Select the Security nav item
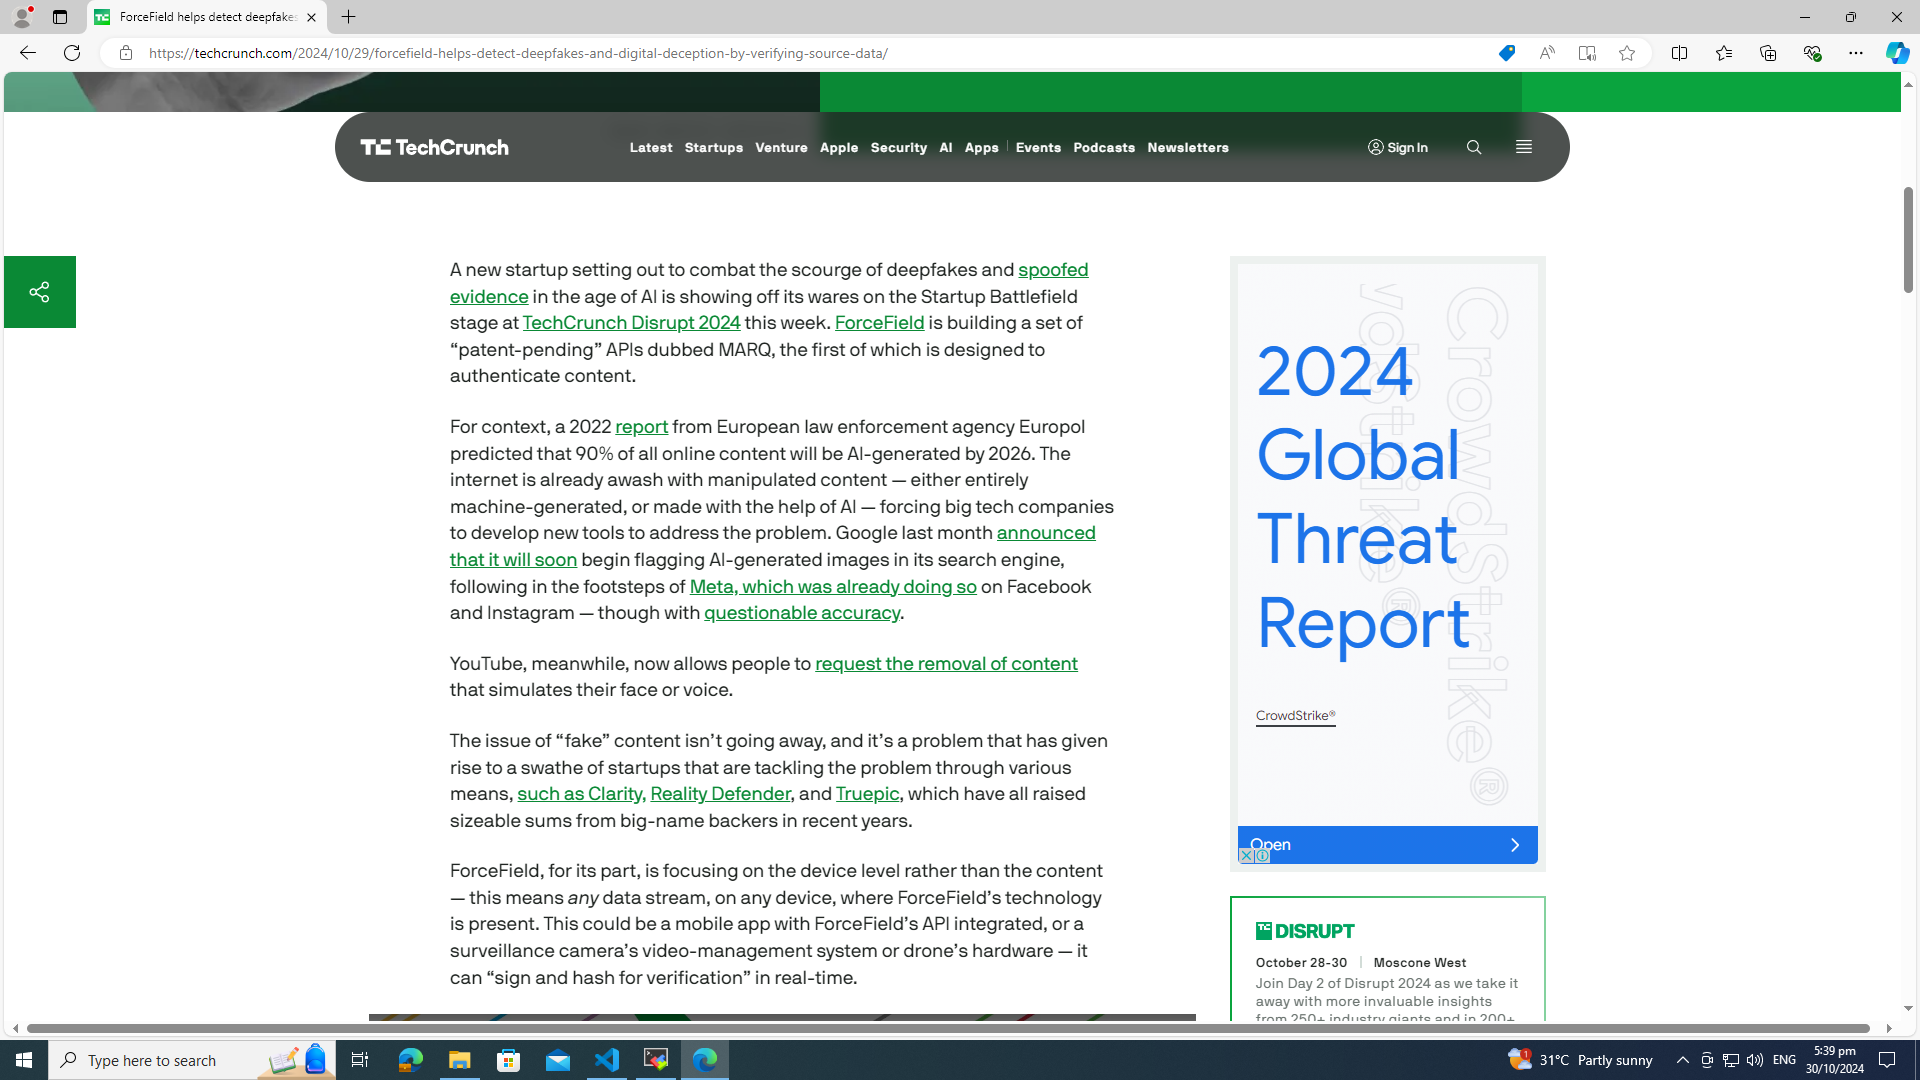 (898, 148)
